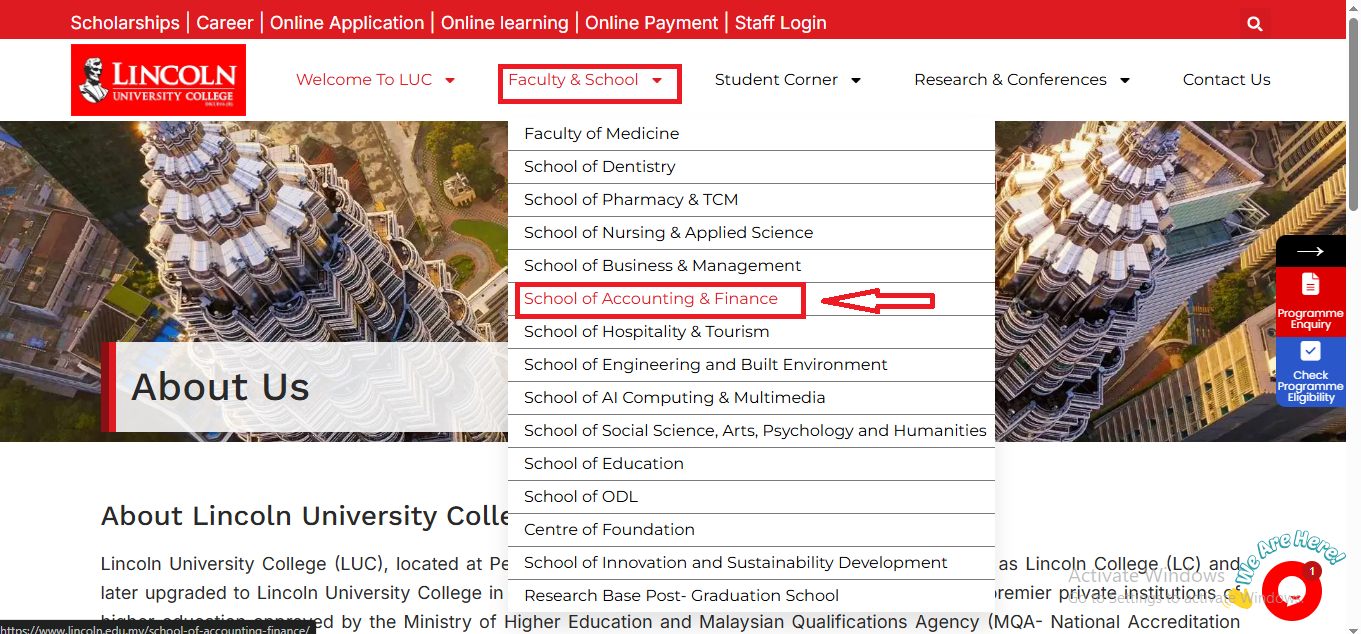Click the page vertical scrollbar
Screen dimensions: 1361x634
(x=1353, y=317)
